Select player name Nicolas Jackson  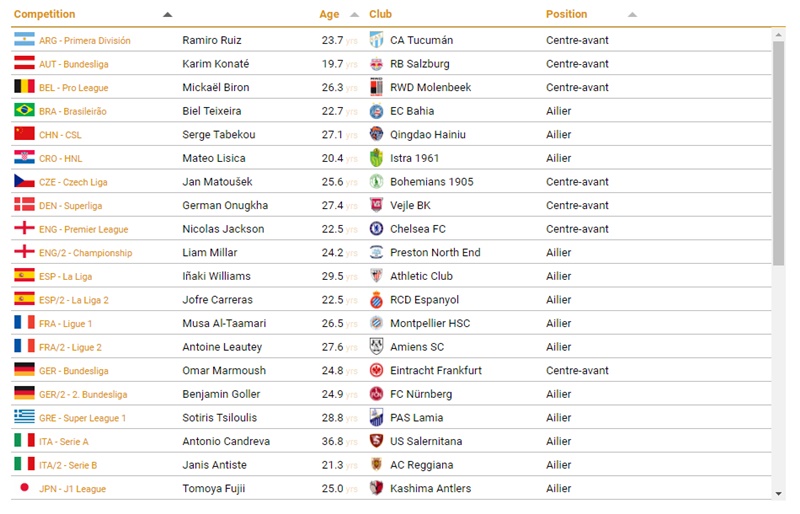tap(223, 229)
